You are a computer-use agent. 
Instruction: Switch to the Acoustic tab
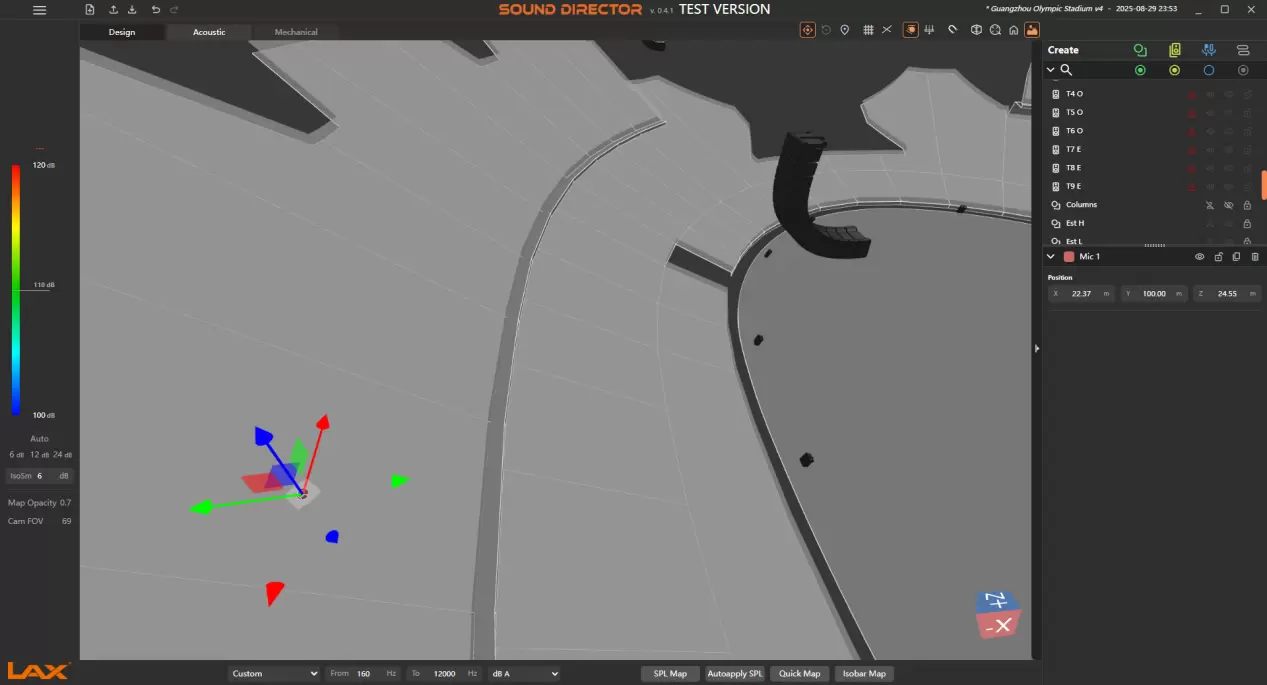209,32
